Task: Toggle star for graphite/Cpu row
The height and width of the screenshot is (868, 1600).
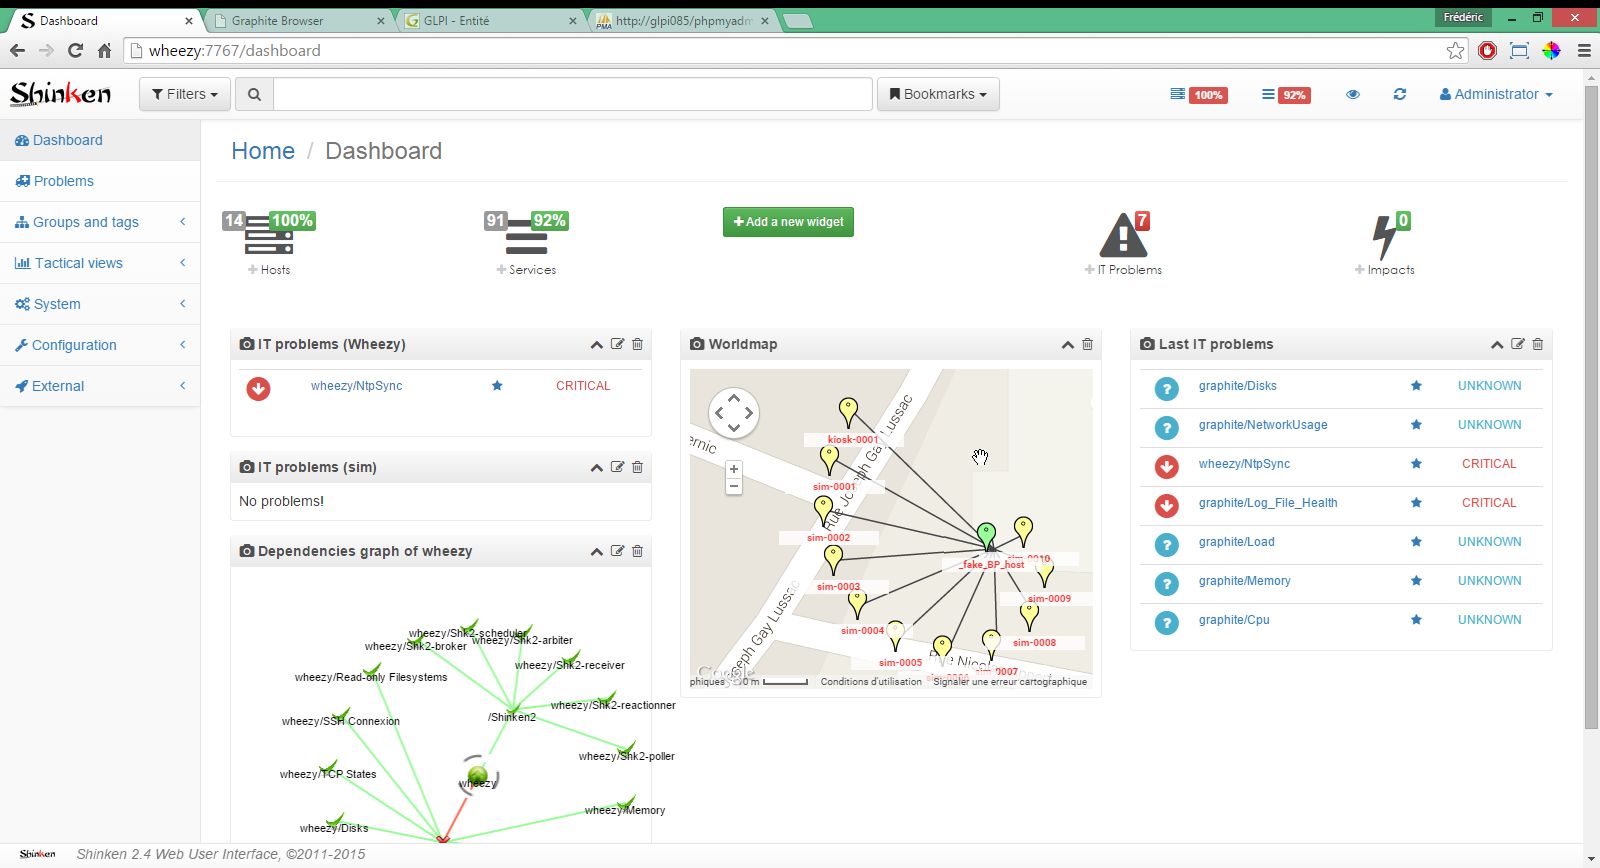Action: [x=1416, y=619]
